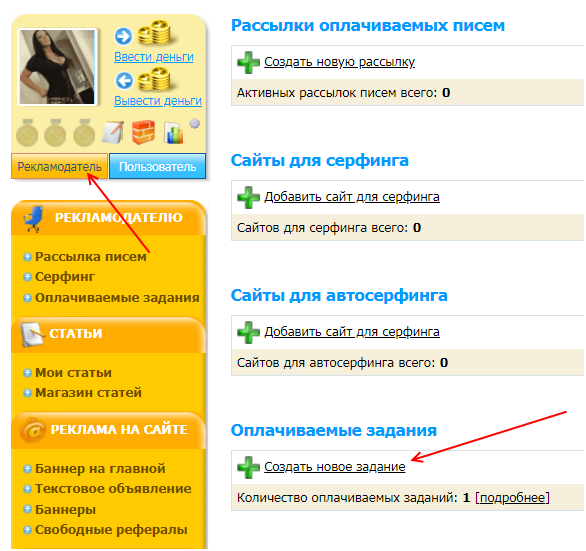
Task: Click the Оплачиваемые задания blue heading
Action: (x=334, y=430)
